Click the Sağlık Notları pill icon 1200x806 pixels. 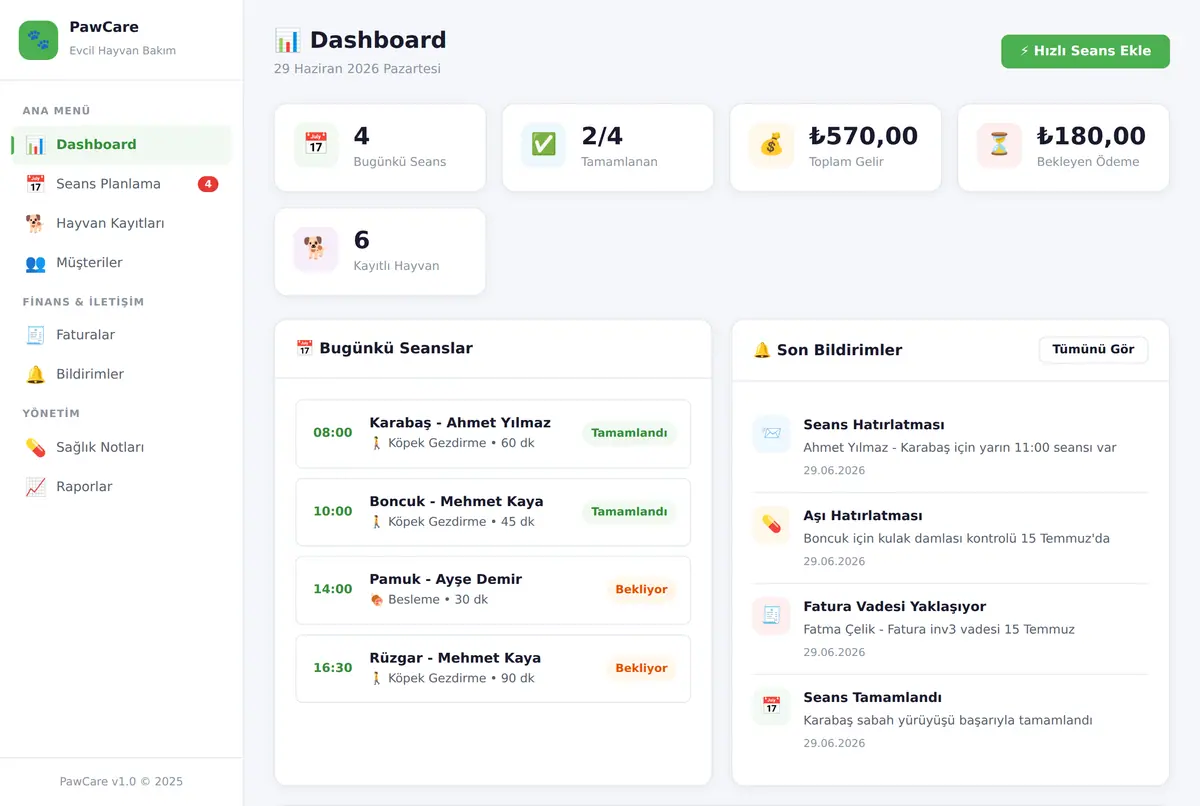click(x=36, y=447)
